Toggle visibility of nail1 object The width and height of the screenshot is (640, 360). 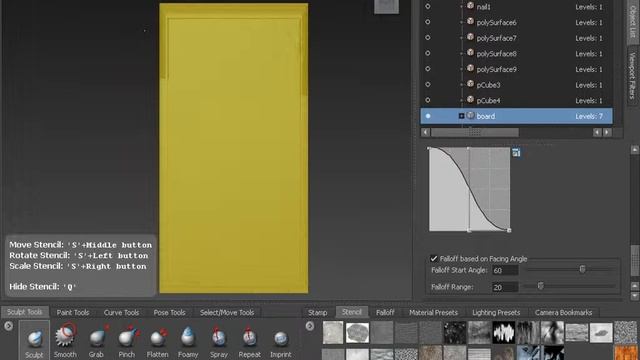coord(428,7)
